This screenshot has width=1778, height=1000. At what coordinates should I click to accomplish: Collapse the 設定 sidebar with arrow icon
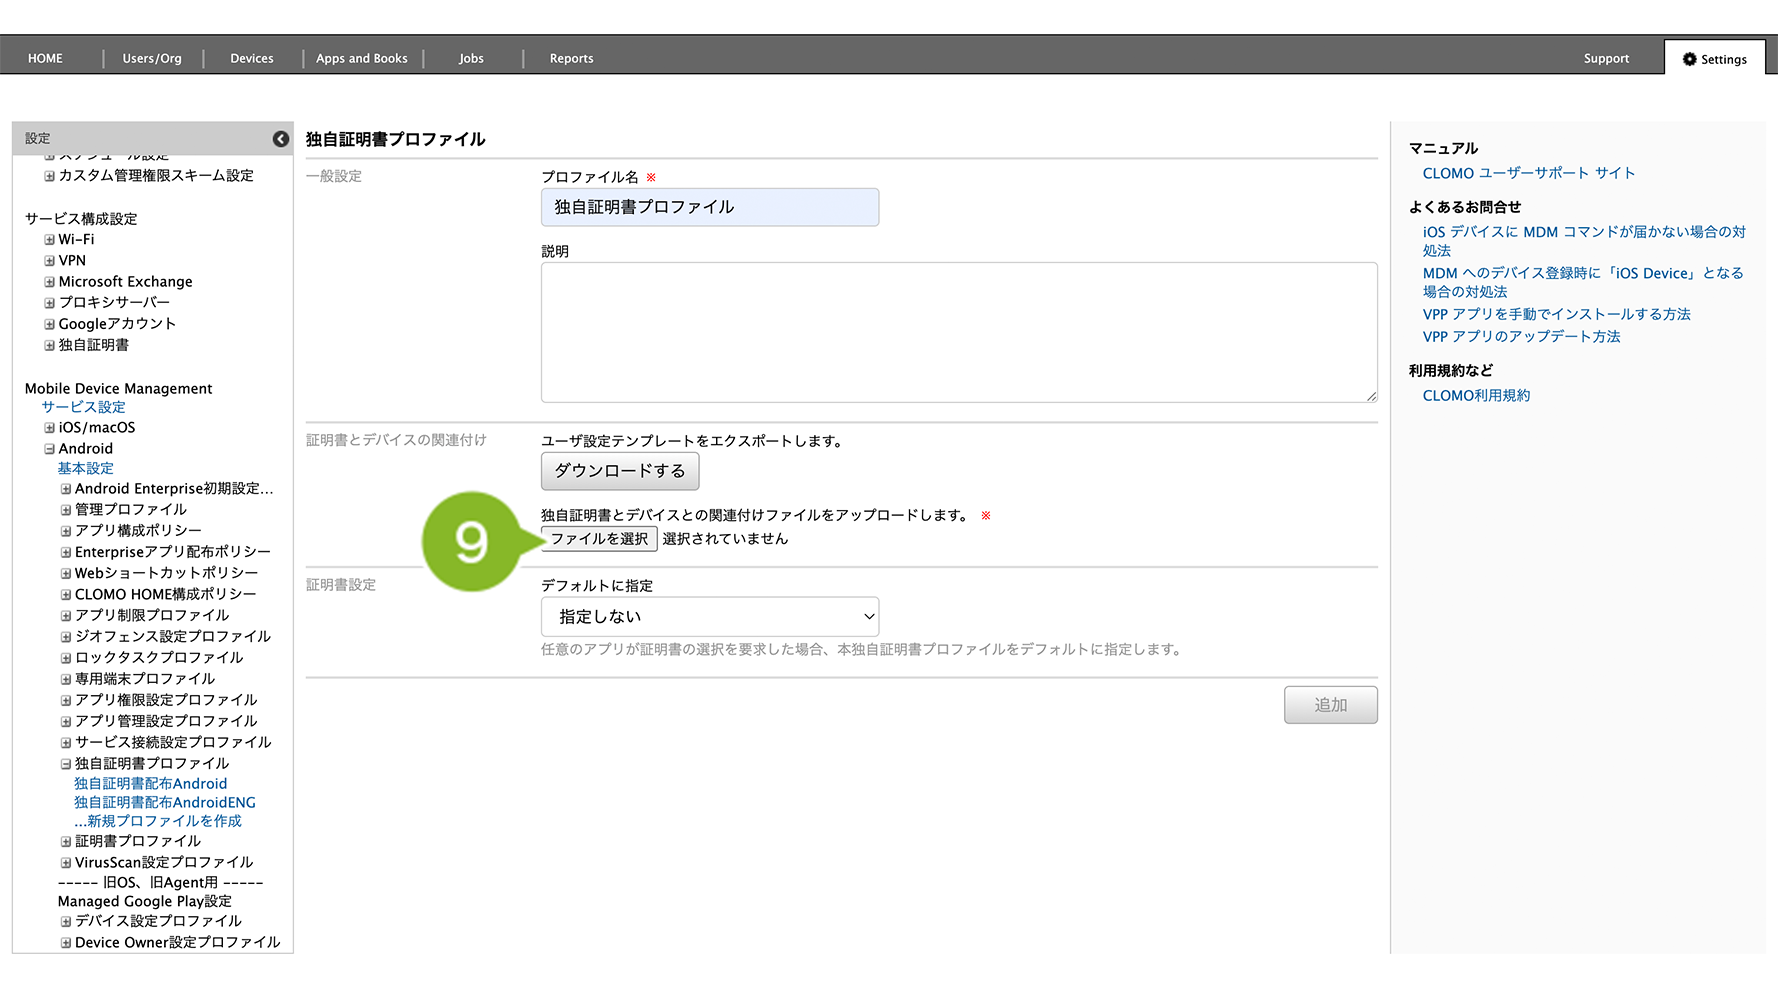click(x=281, y=139)
